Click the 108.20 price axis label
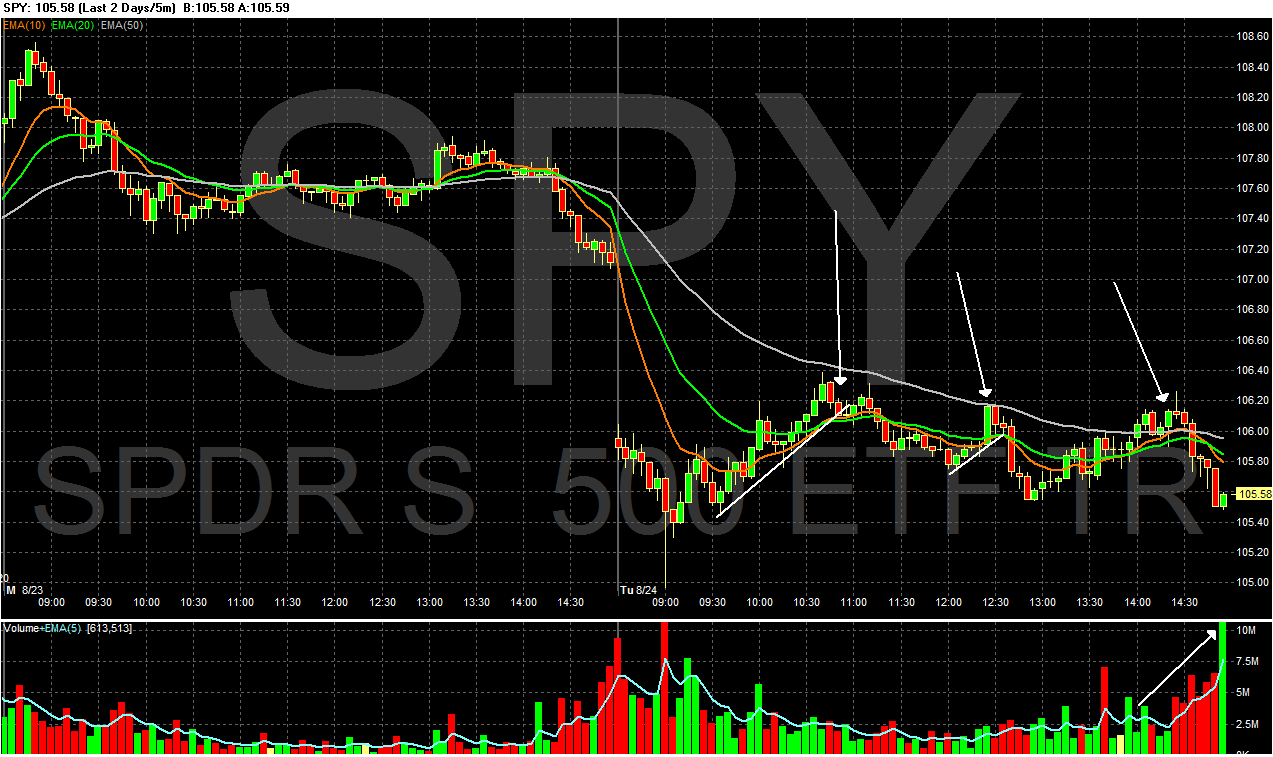Image resolution: width=1273 pixels, height=757 pixels. pos(1254,98)
